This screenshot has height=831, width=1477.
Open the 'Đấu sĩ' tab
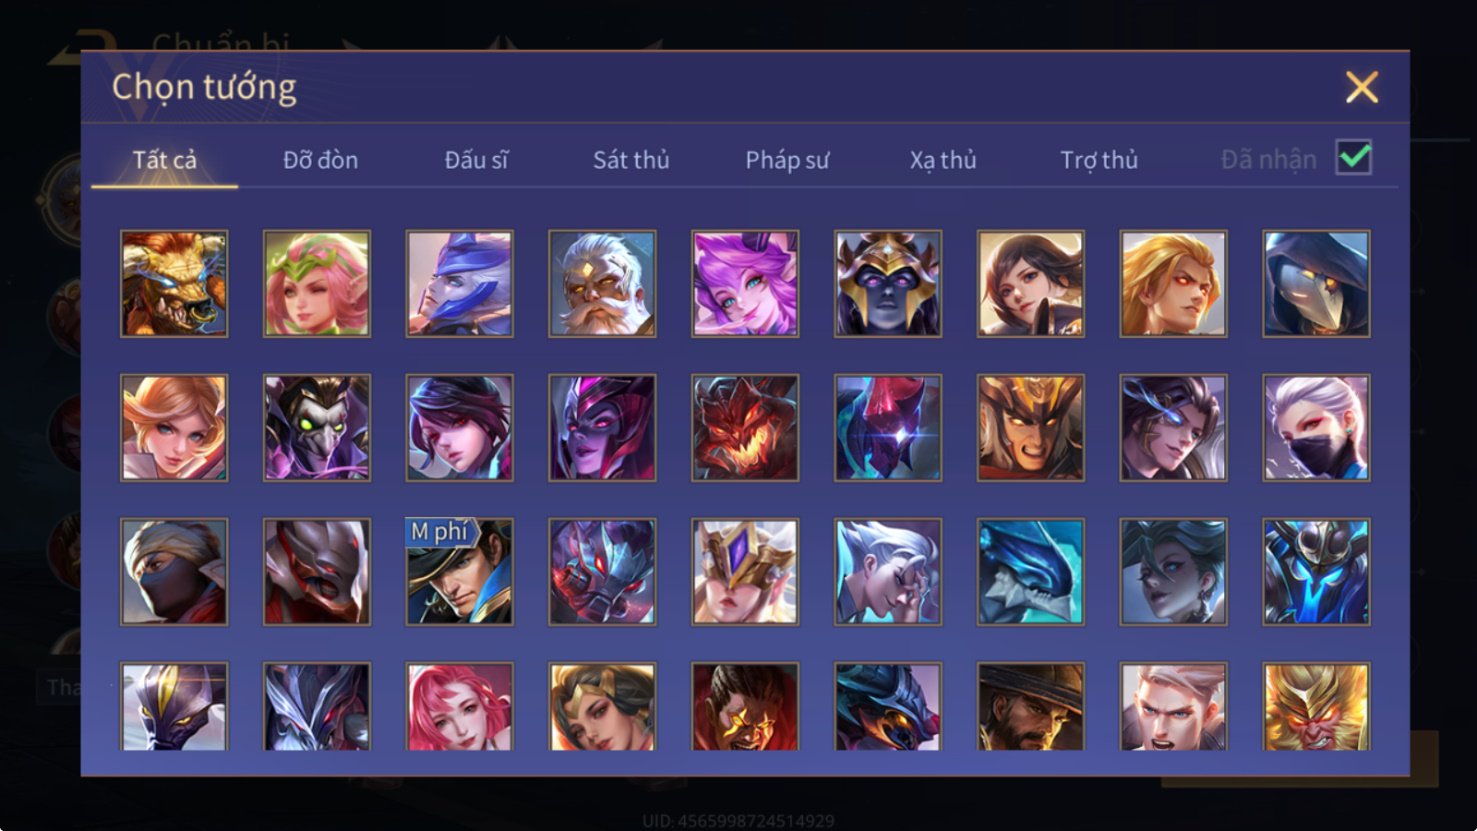click(x=476, y=160)
